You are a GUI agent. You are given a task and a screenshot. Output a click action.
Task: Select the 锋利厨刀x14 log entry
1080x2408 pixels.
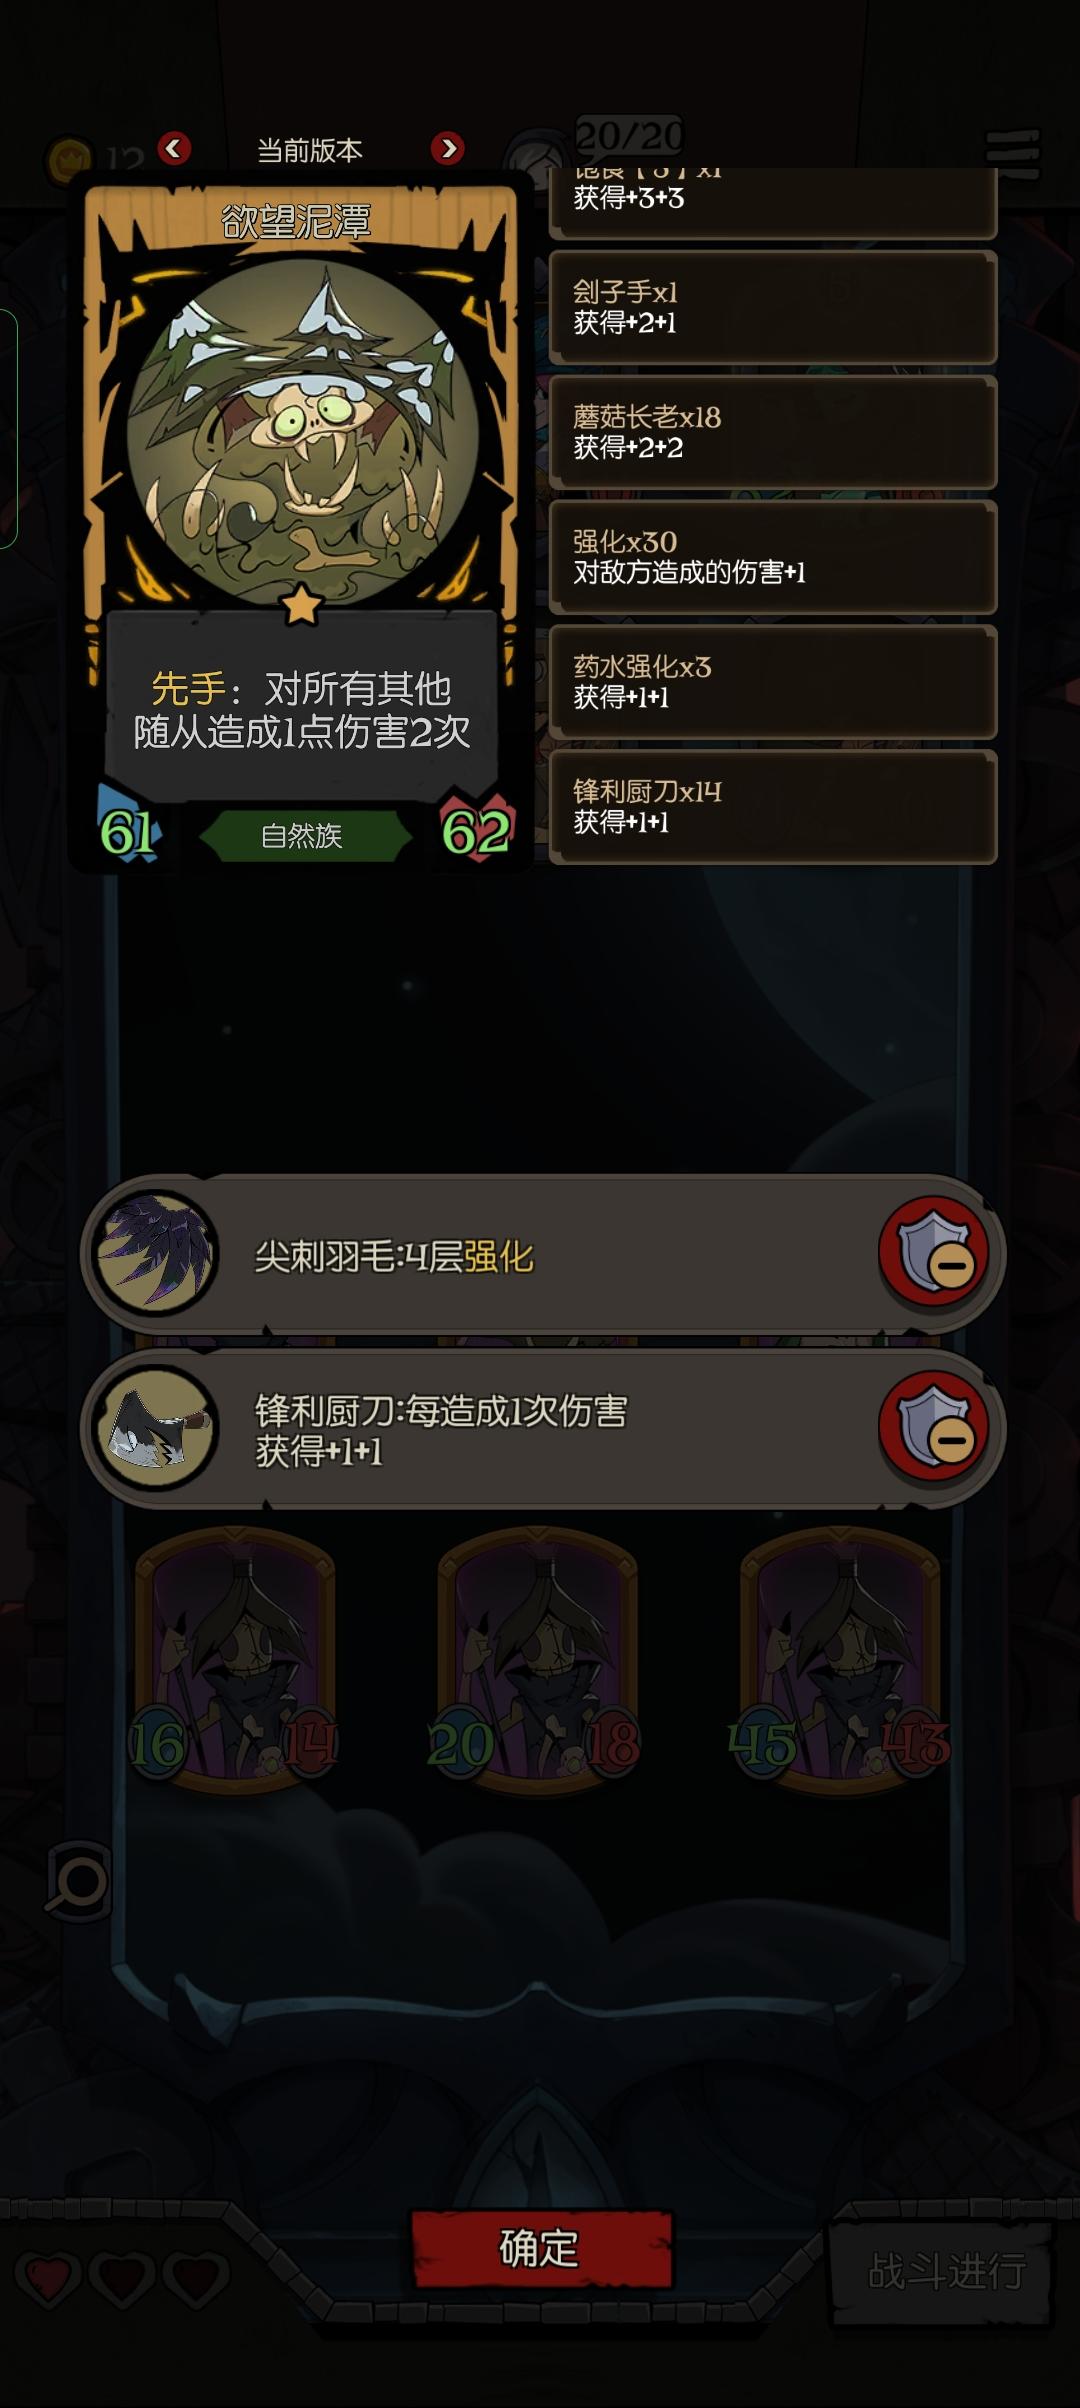[x=773, y=807]
